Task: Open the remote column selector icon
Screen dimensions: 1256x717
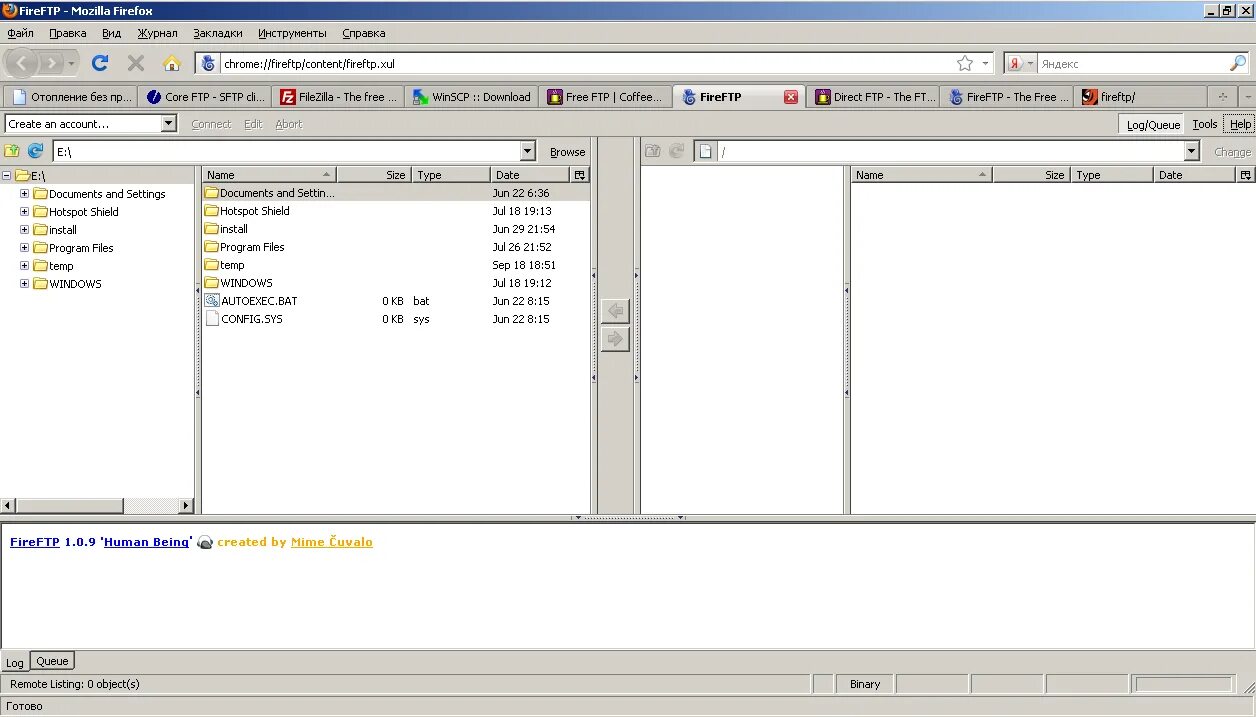Action: 1246,174
